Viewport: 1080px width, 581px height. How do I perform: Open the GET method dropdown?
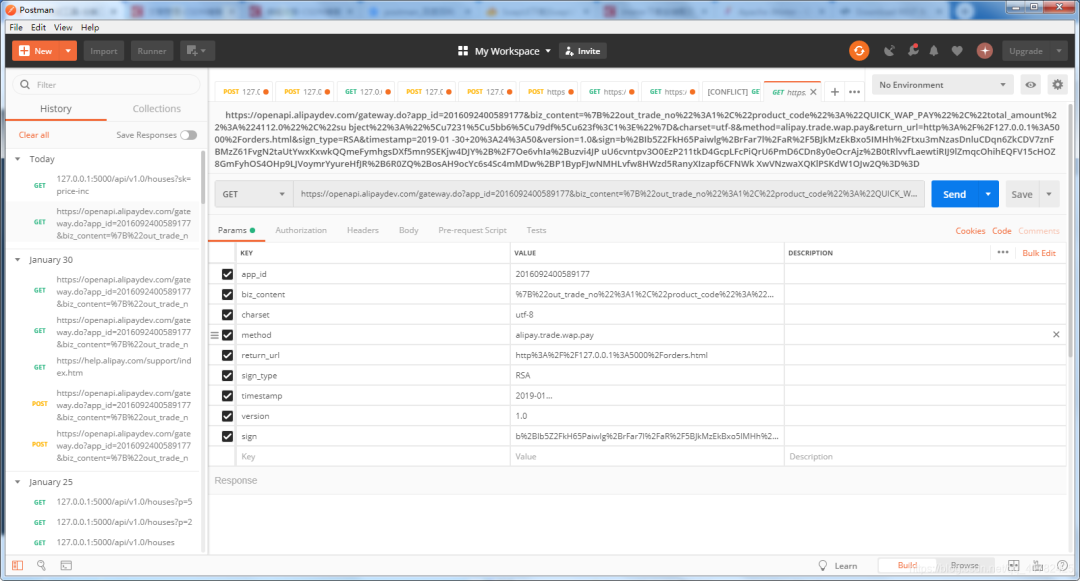(x=253, y=194)
